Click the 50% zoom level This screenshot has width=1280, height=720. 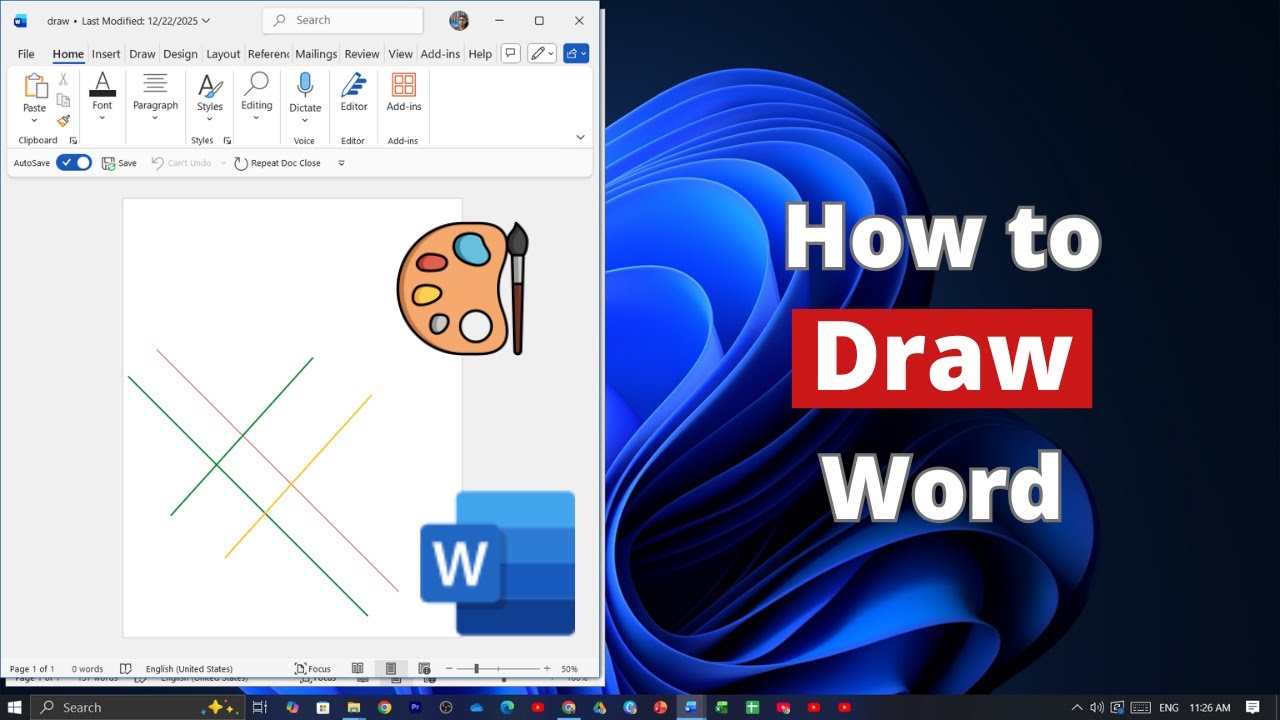click(569, 668)
